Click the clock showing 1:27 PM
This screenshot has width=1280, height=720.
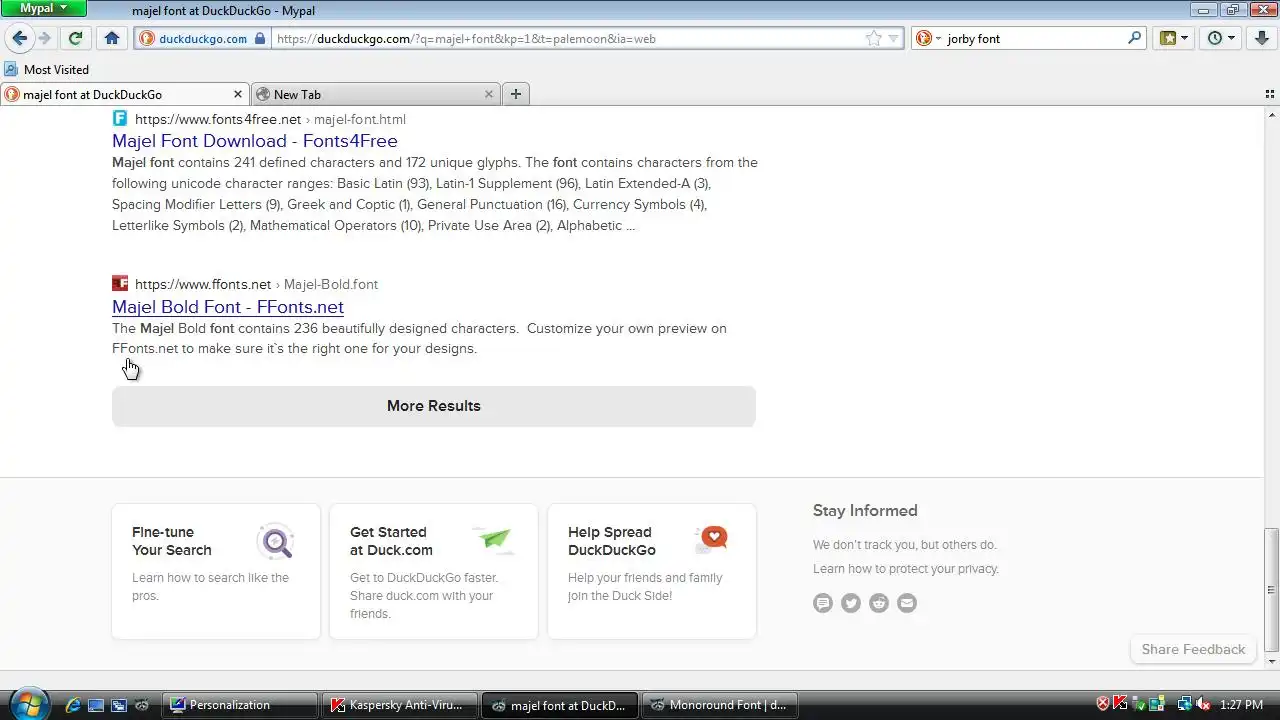tap(1240, 705)
